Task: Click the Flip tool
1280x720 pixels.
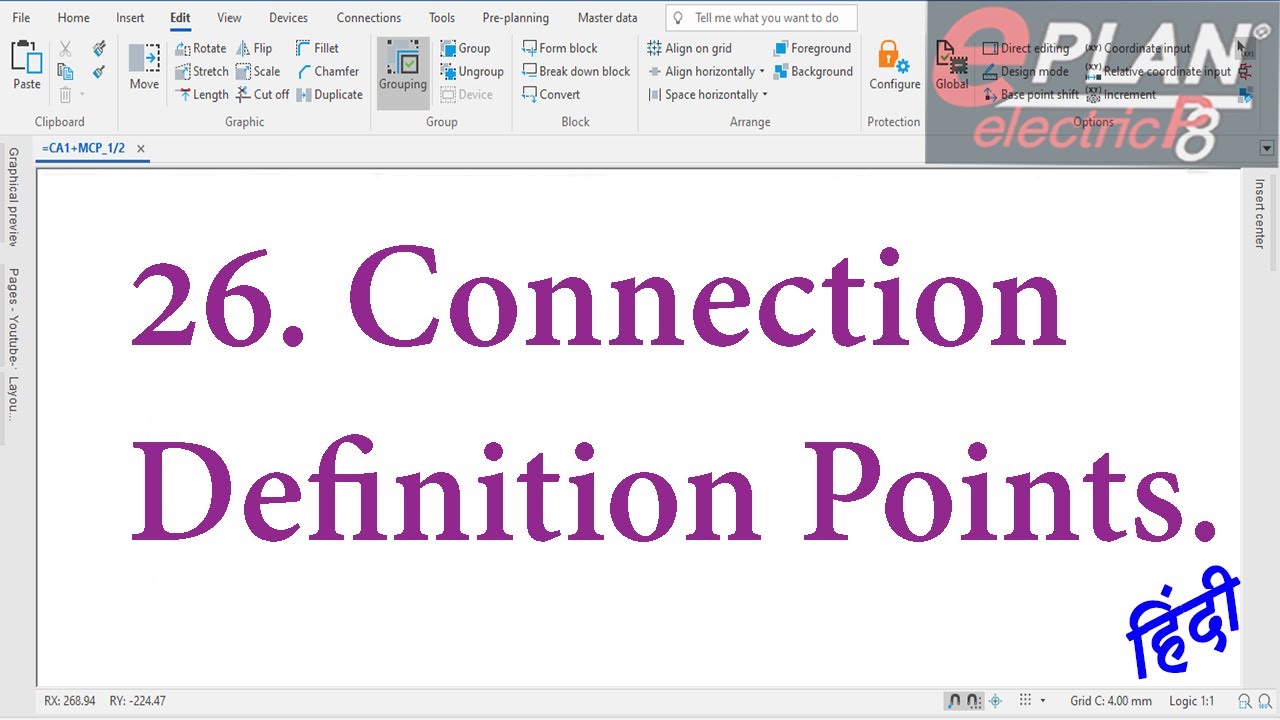Action: tap(254, 48)
